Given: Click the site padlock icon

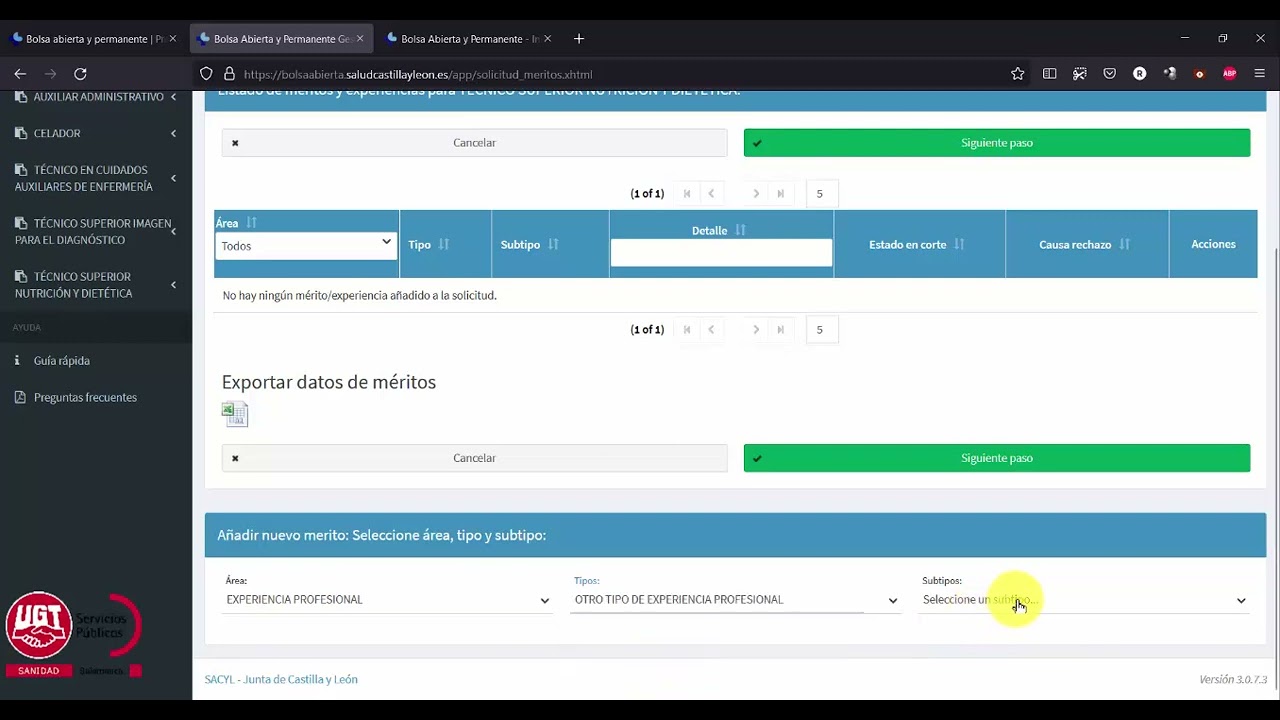Looking at the screenshot, I should [x=229, y=74].
